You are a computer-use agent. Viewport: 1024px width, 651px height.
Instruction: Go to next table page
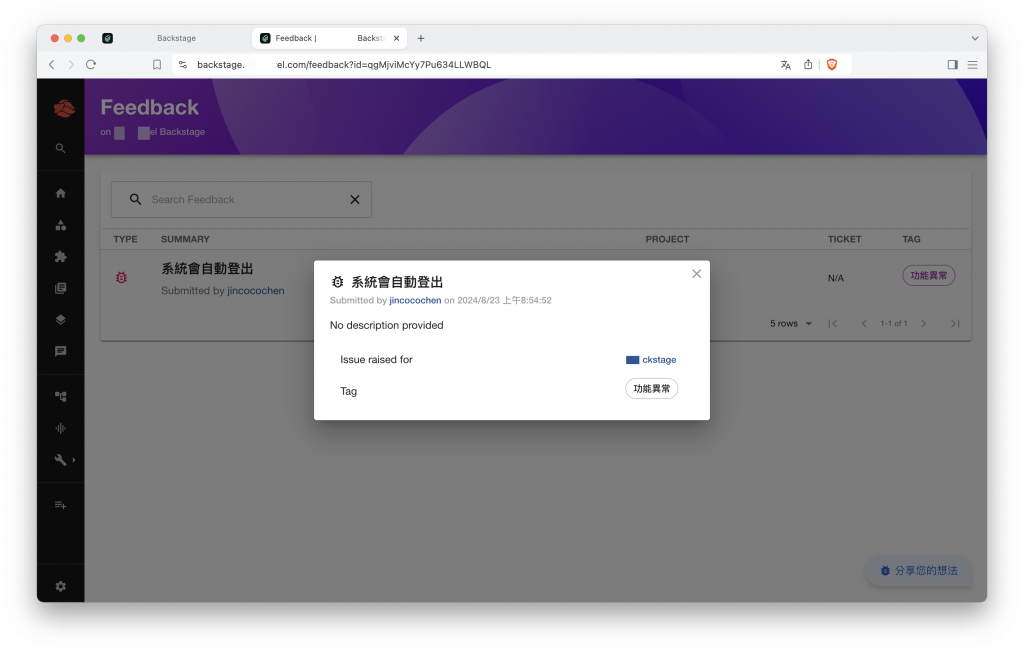[x=923, y=323]
